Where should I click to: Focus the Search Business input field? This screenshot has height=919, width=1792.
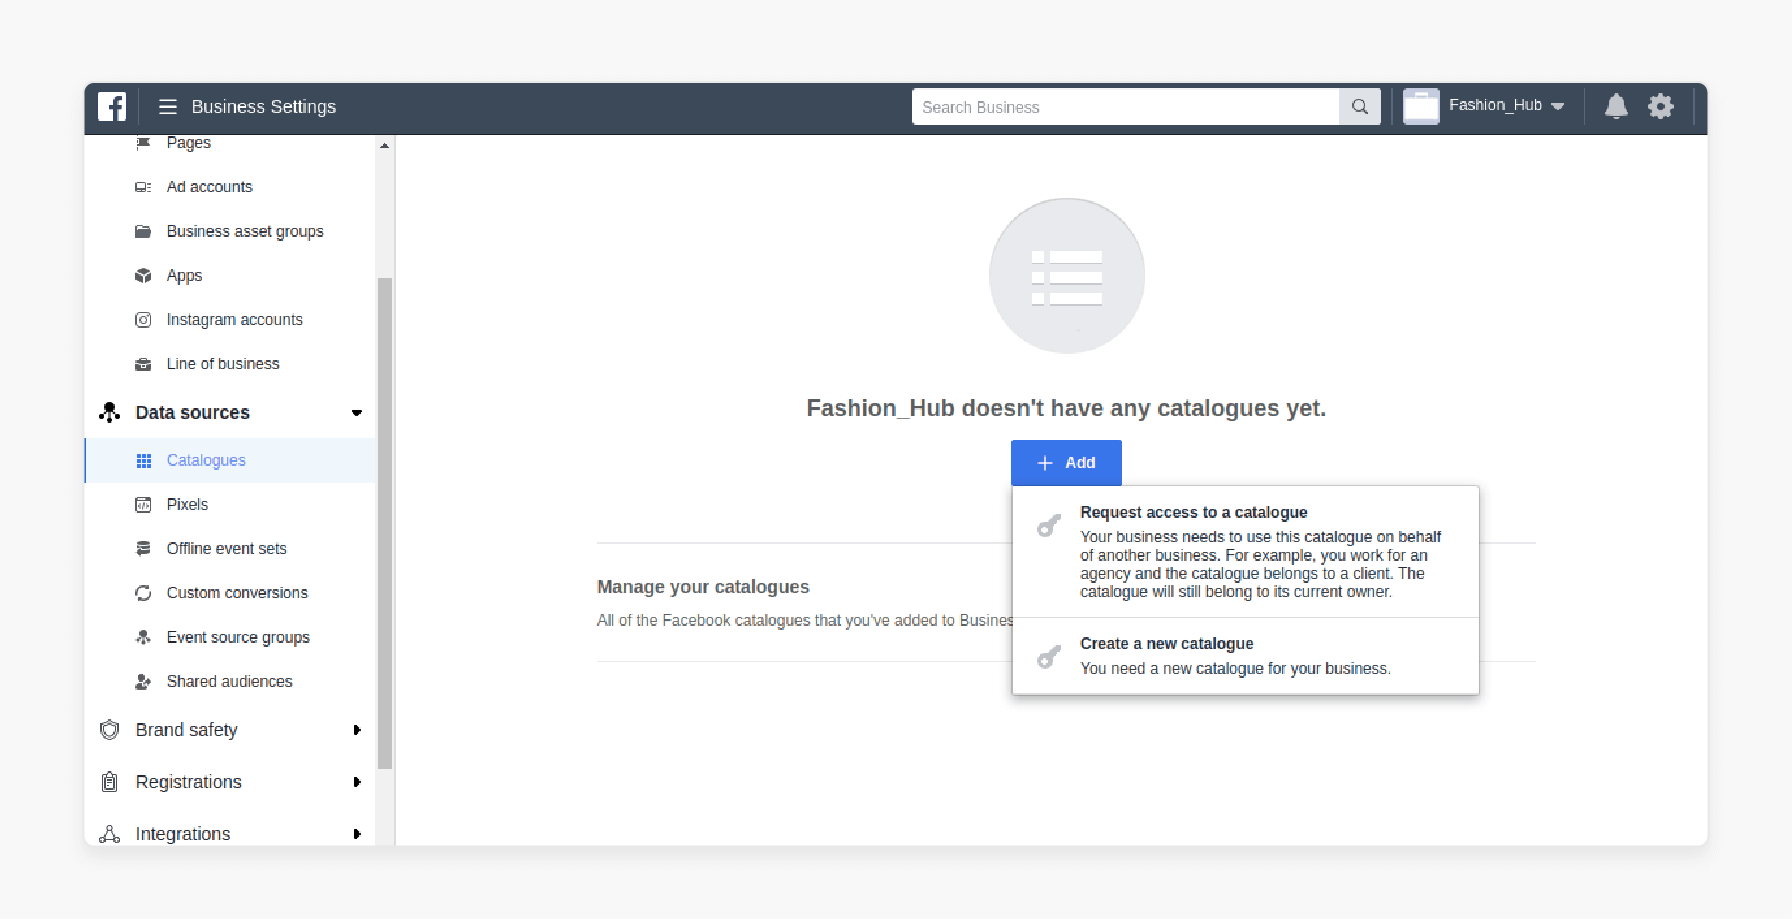(1126, 107)
